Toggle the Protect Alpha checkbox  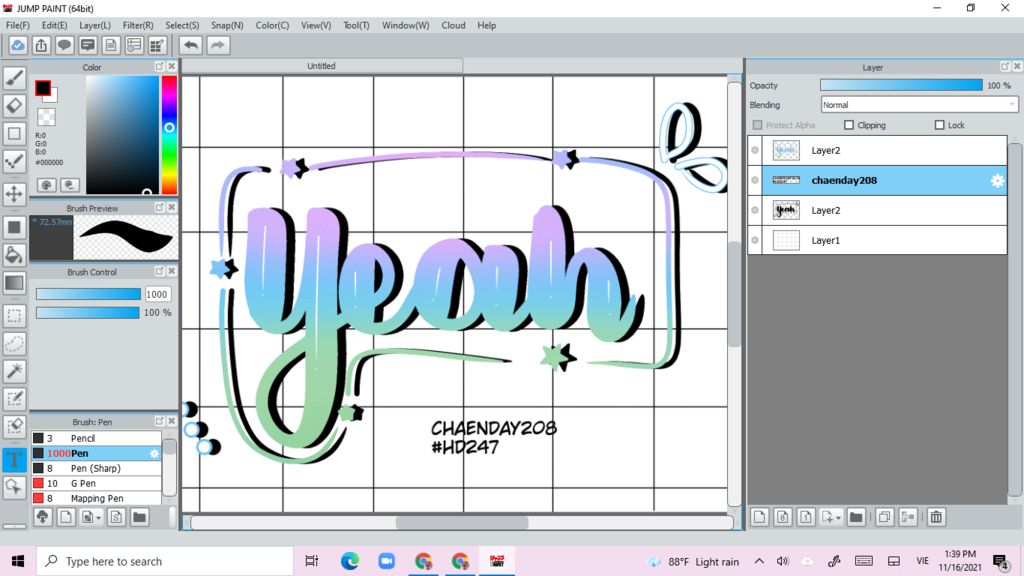(x=758, y=125)
